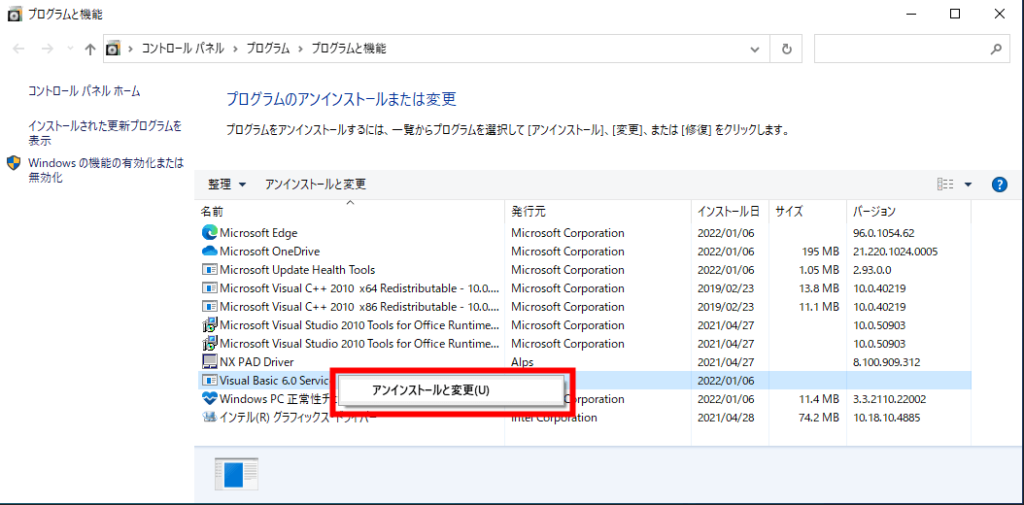
Task: Select Visual C++ 2010 x64 Redistributable entry
Action: click(360, 287)
